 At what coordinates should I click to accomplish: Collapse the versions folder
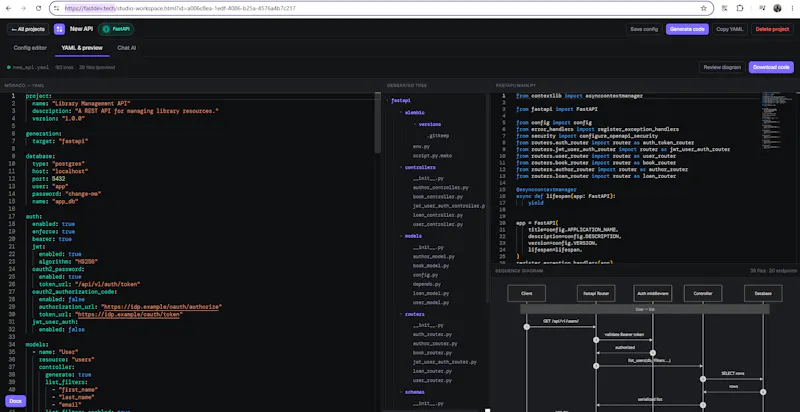click(430, 124)
